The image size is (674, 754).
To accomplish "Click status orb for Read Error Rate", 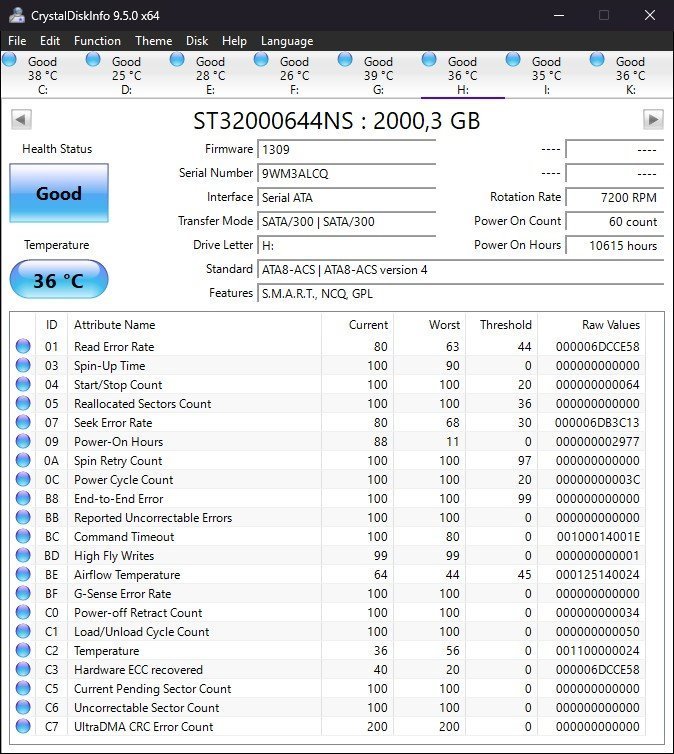I will pos(23,347).
